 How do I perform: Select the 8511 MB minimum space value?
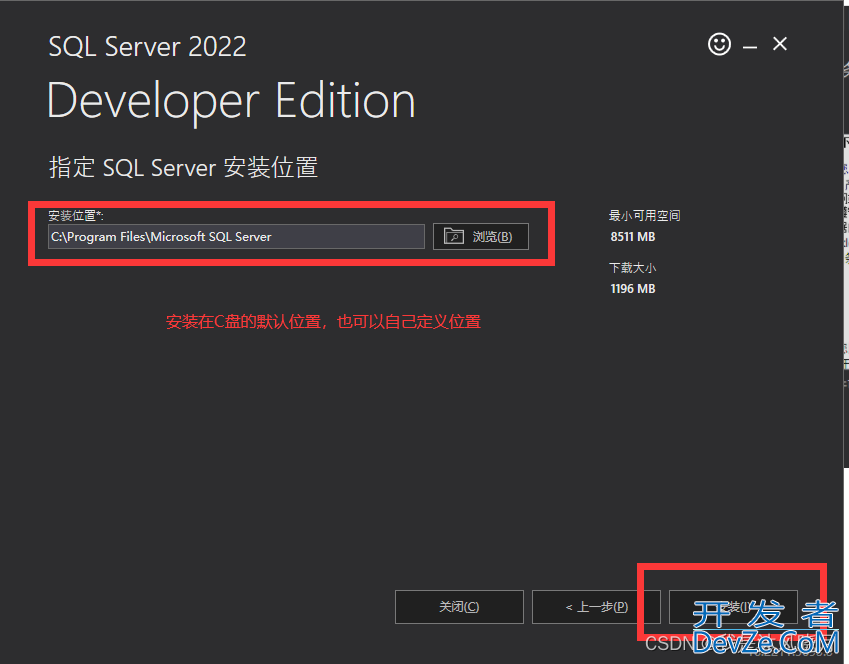click(x=632, y=237)
